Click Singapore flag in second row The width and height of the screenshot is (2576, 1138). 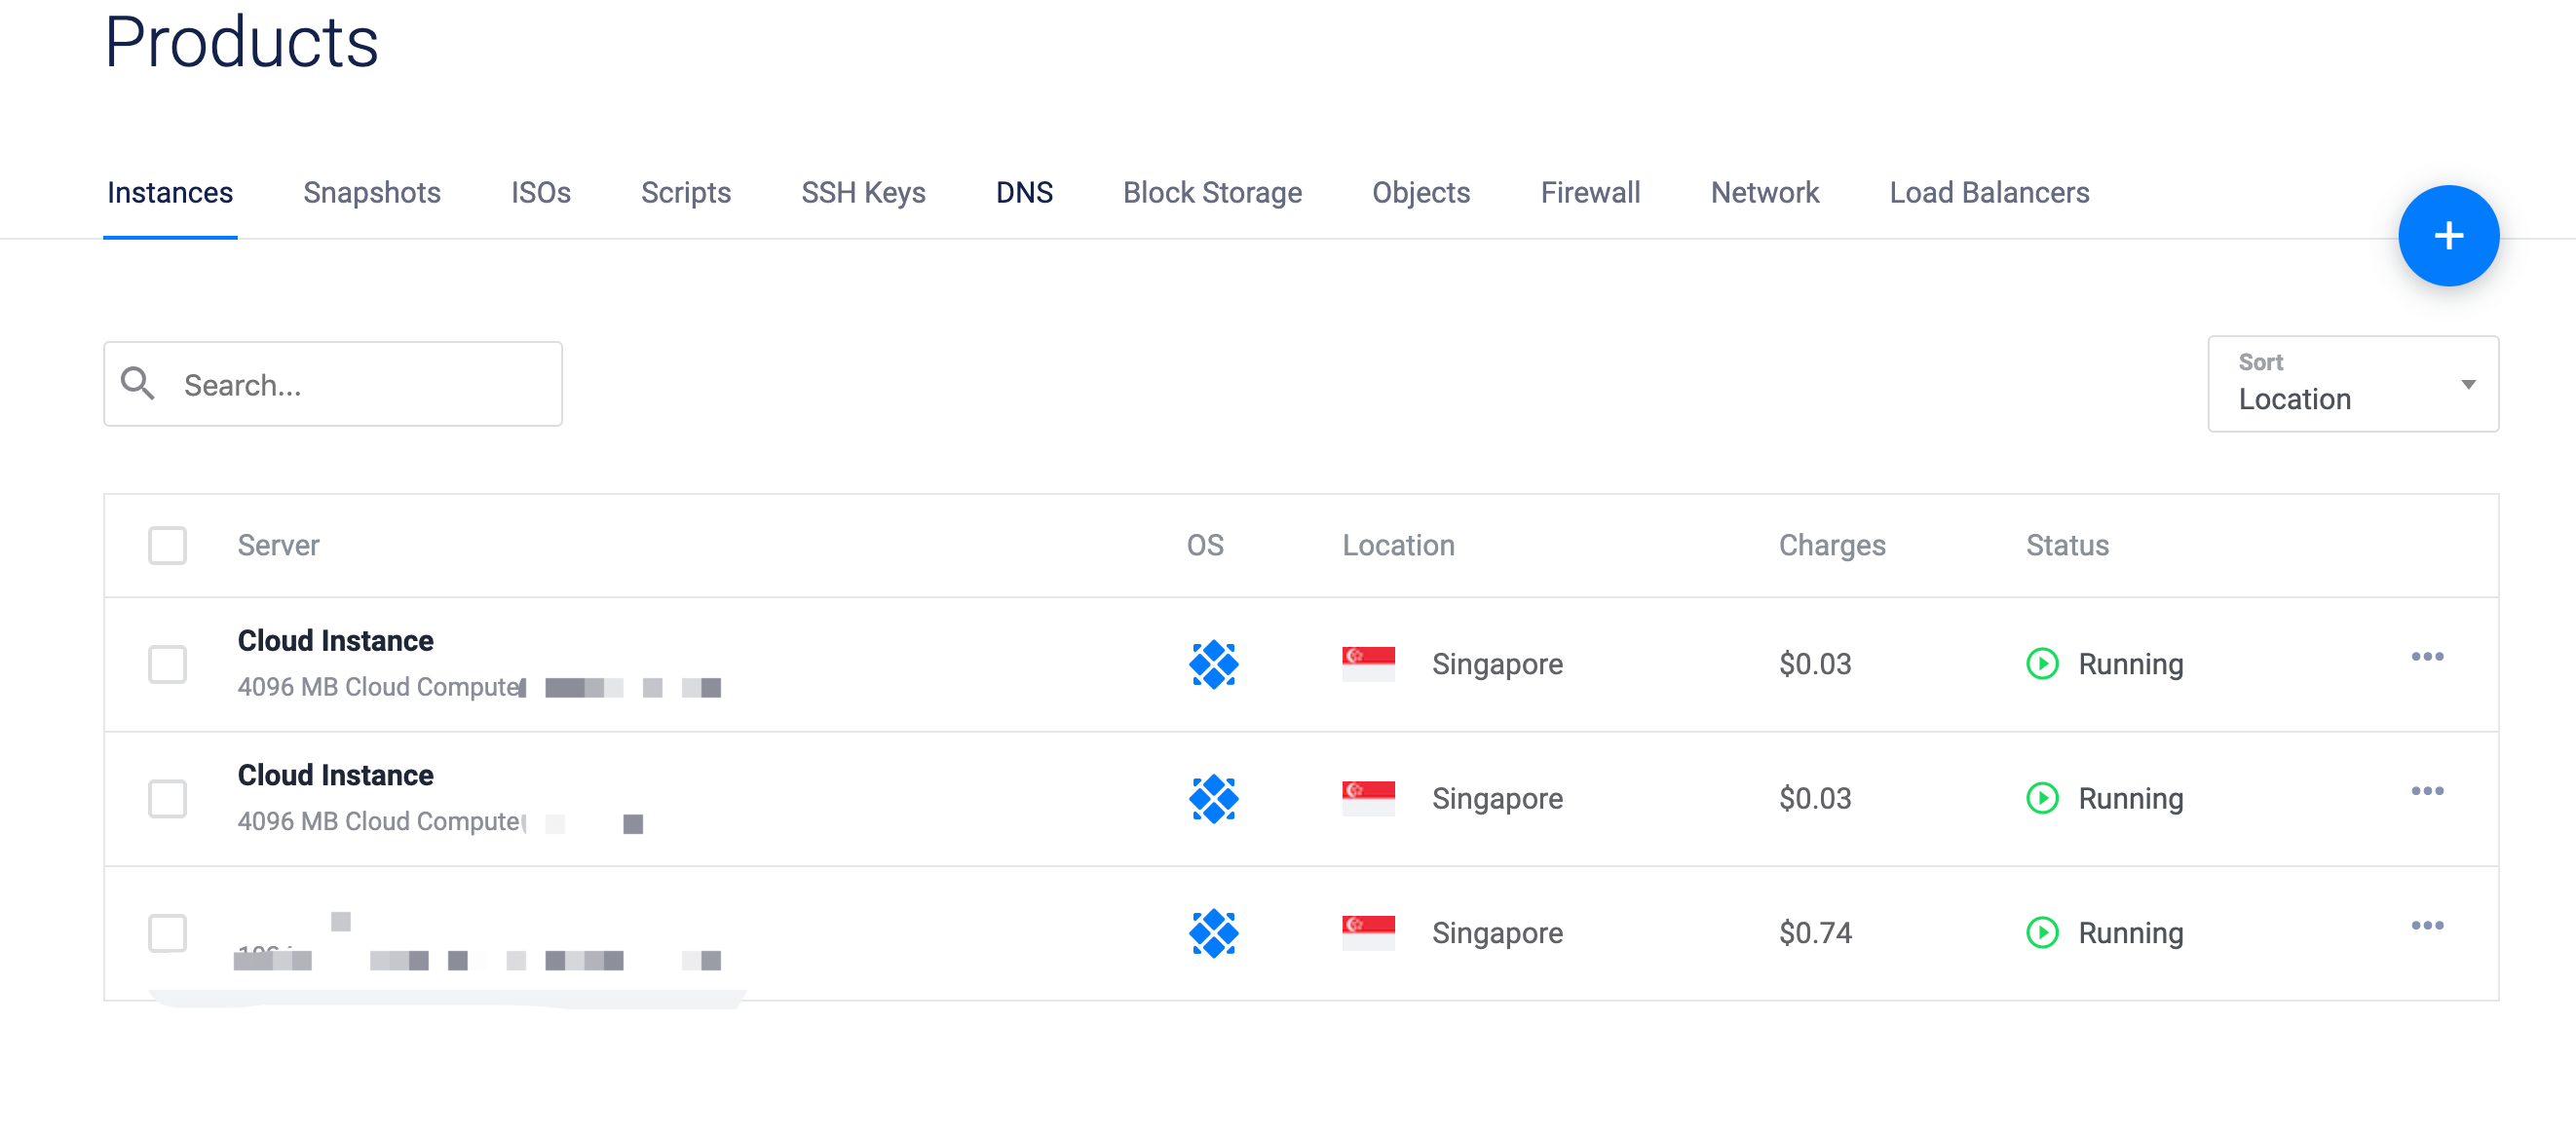1367,798
